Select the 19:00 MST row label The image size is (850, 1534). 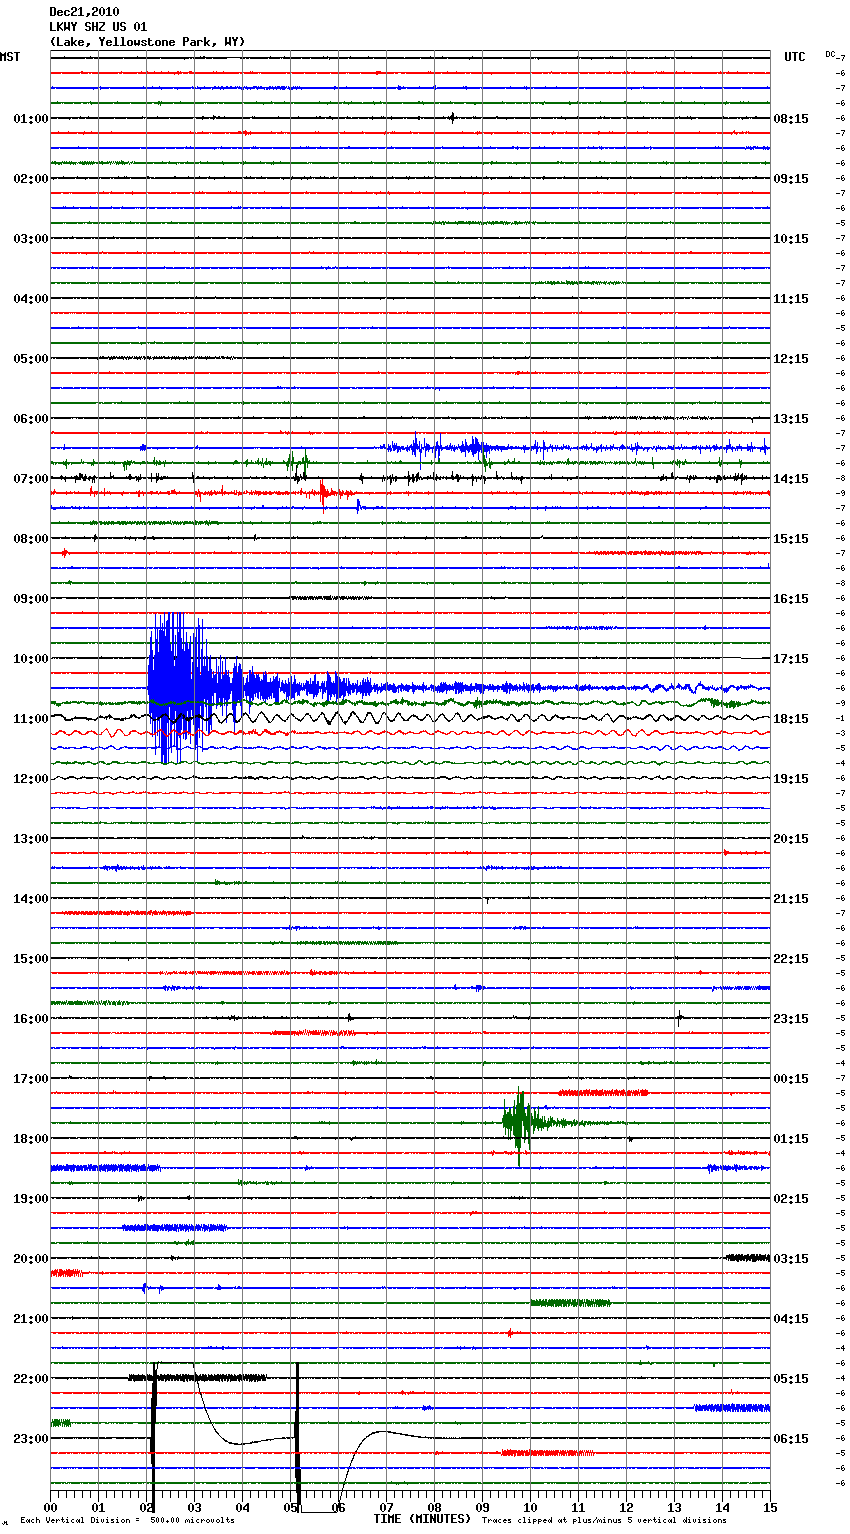point(30,1199)
